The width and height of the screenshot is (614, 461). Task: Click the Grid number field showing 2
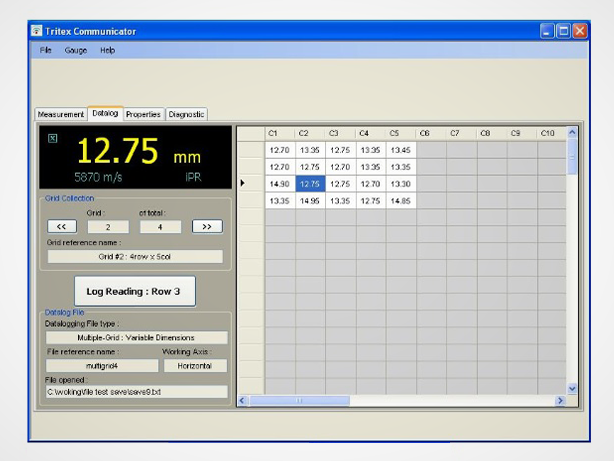tap(108, 227)
